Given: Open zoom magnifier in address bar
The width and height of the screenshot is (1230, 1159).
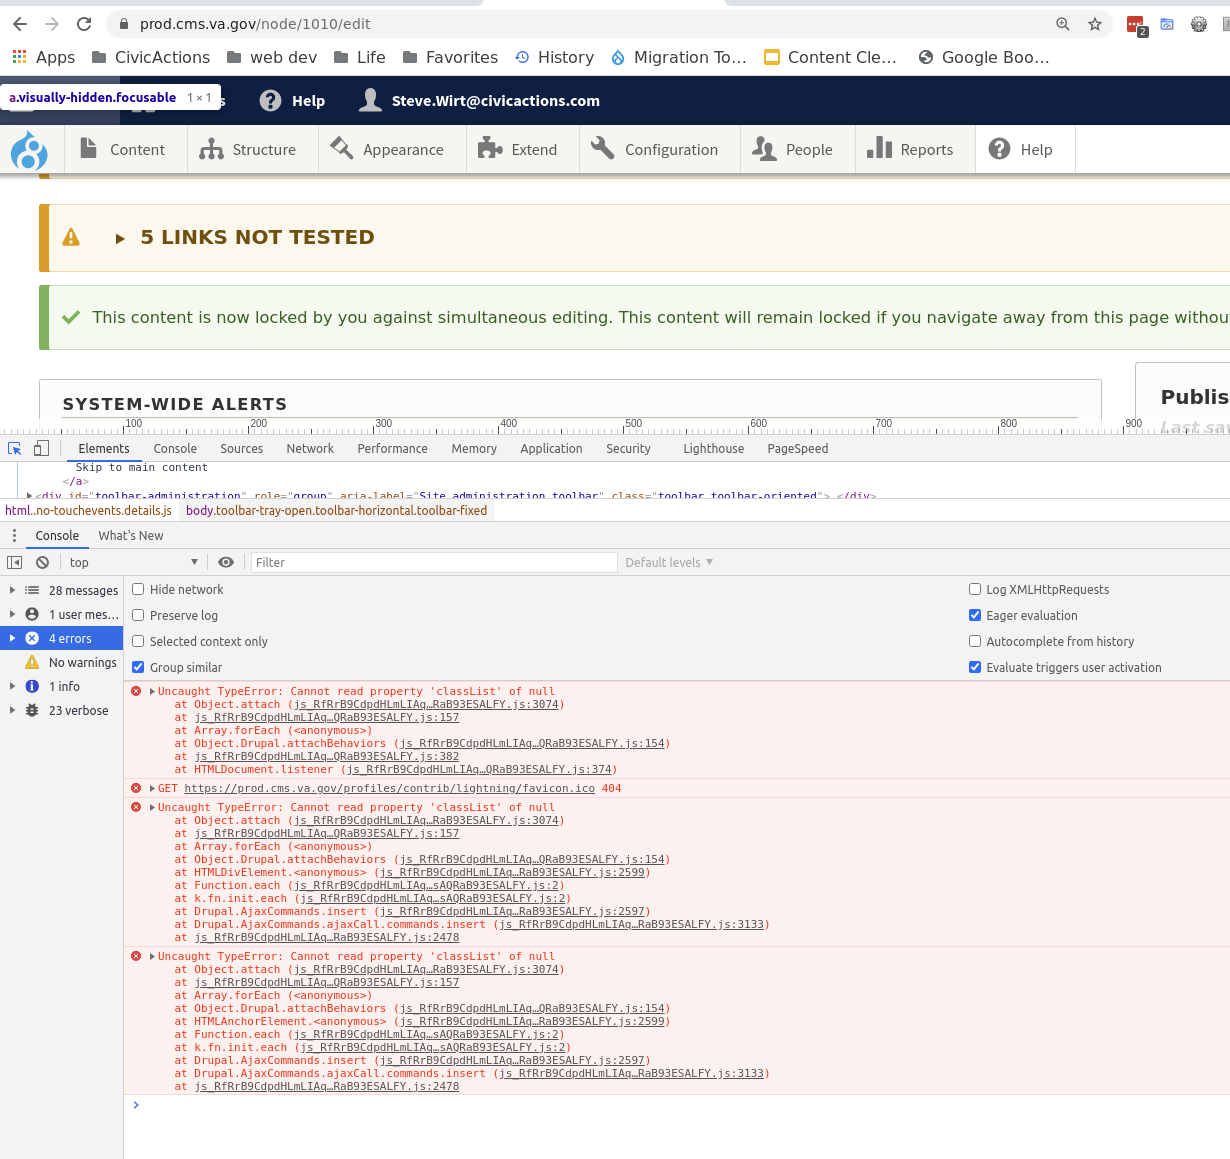Looking at the screenshot, I should tap(1063, 24).
